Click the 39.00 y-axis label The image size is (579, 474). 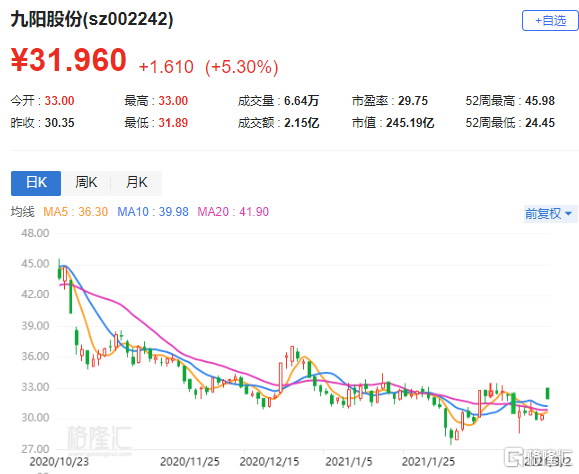coord(35,326)
